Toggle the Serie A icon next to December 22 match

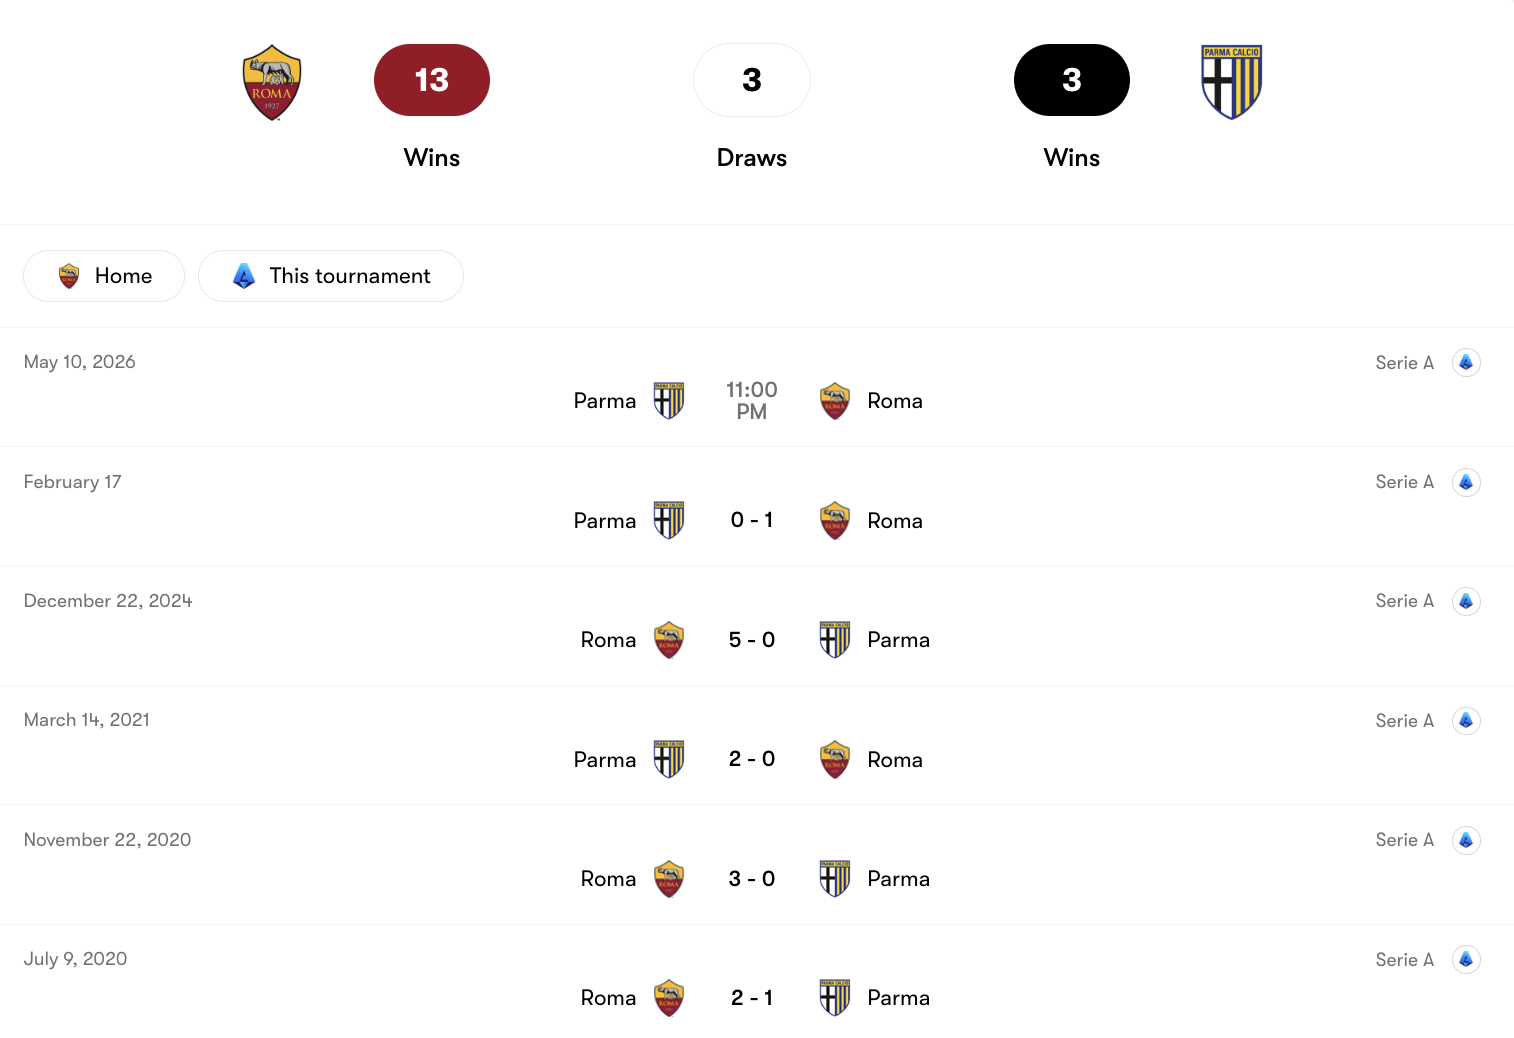1466,600
